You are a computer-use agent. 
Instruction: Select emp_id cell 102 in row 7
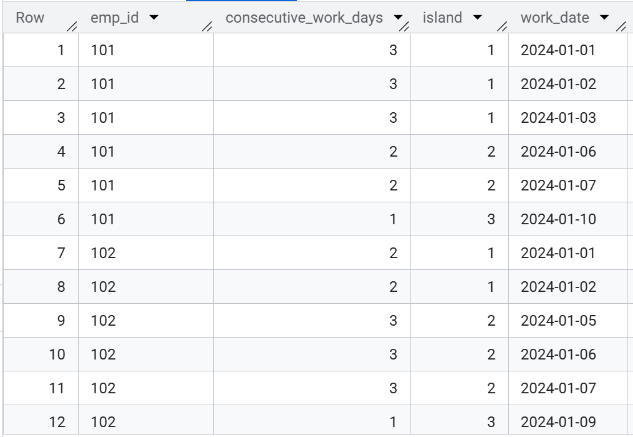(103, 253)
